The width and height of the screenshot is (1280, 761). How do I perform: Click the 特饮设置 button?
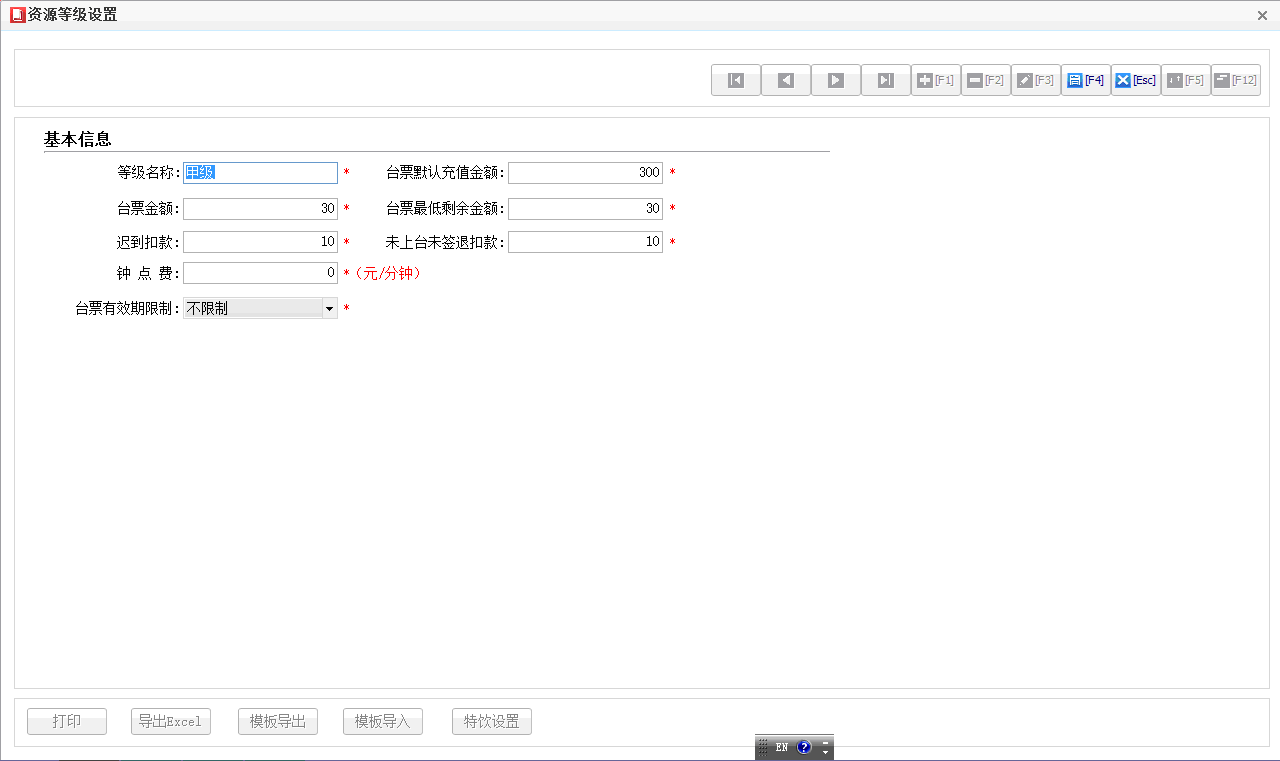click(492, 721)
